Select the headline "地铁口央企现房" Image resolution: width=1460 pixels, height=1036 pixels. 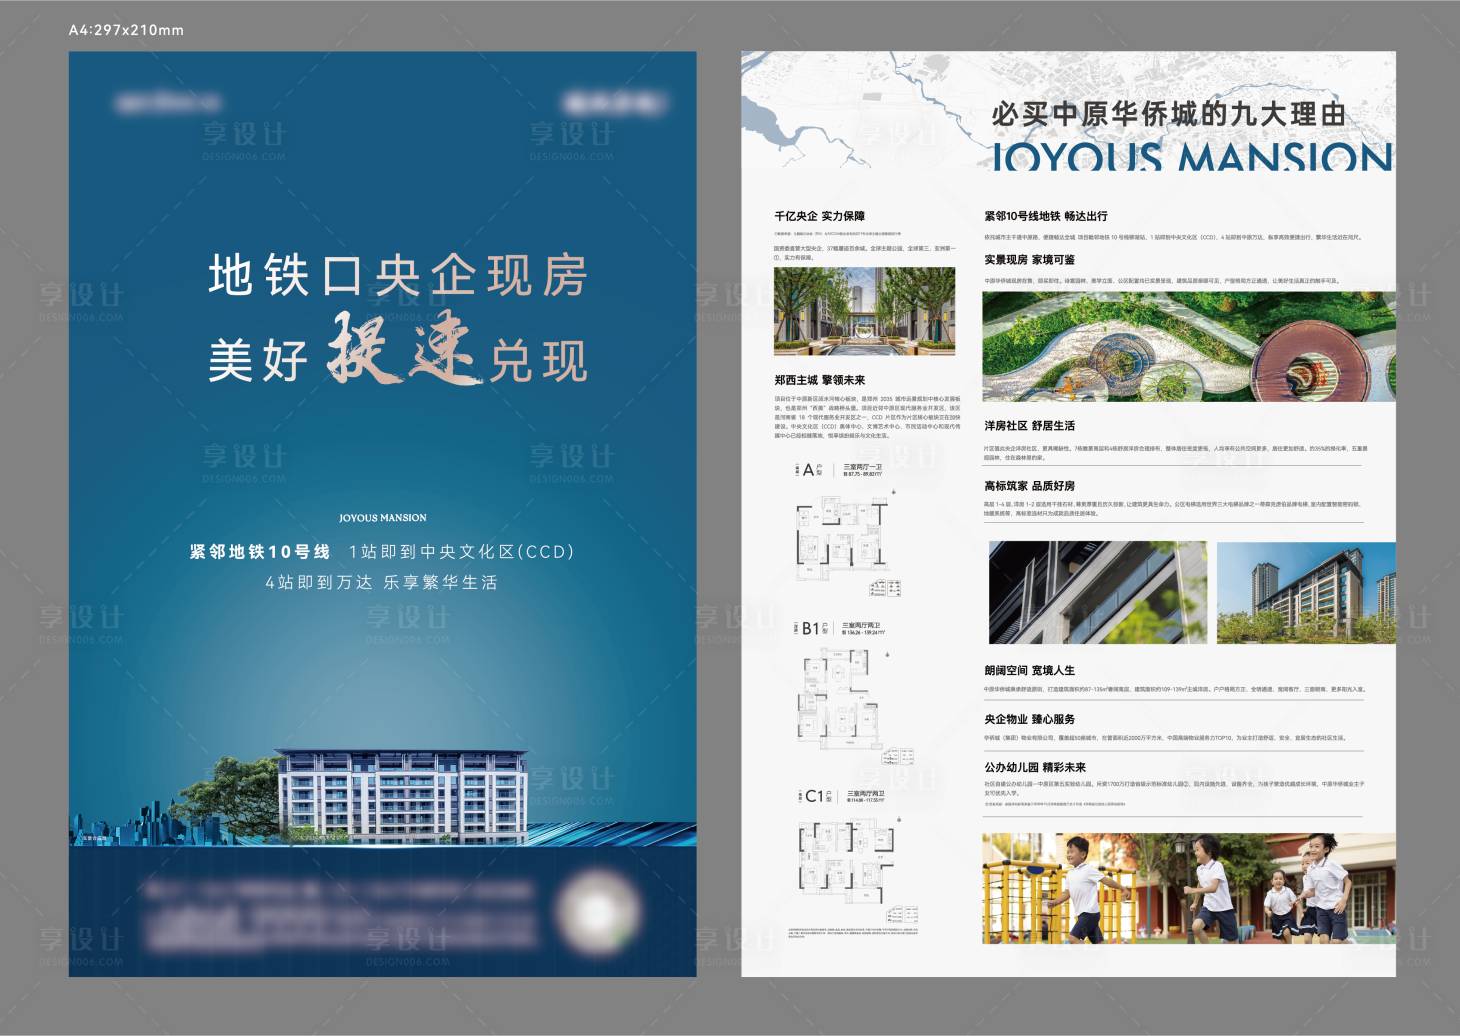pyautogui.click(x=398, y=275)
